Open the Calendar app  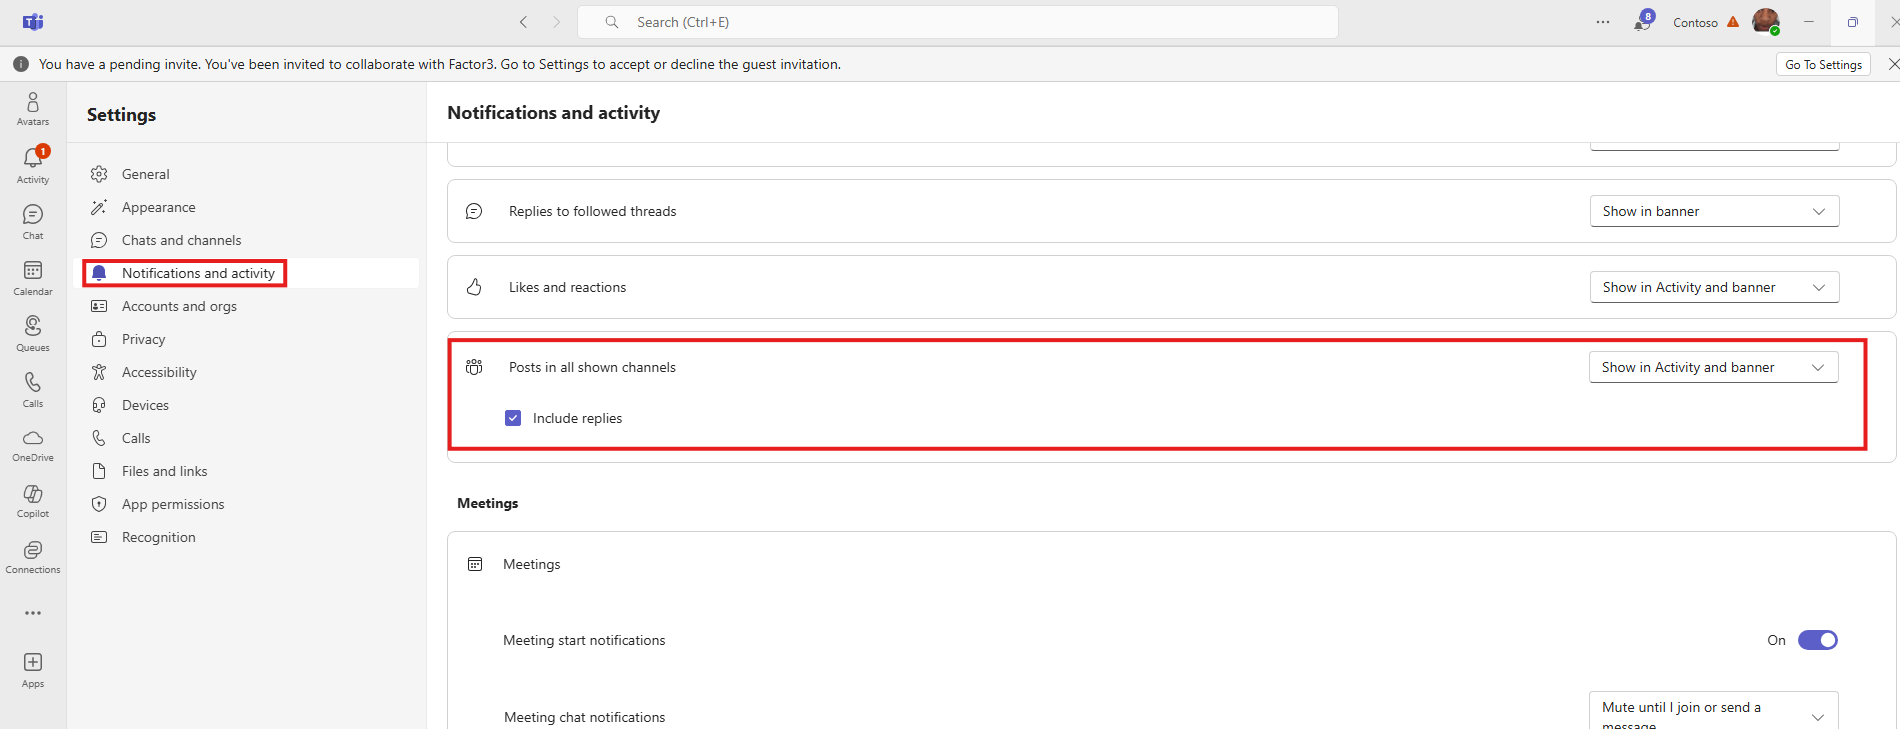coord(33,278)
